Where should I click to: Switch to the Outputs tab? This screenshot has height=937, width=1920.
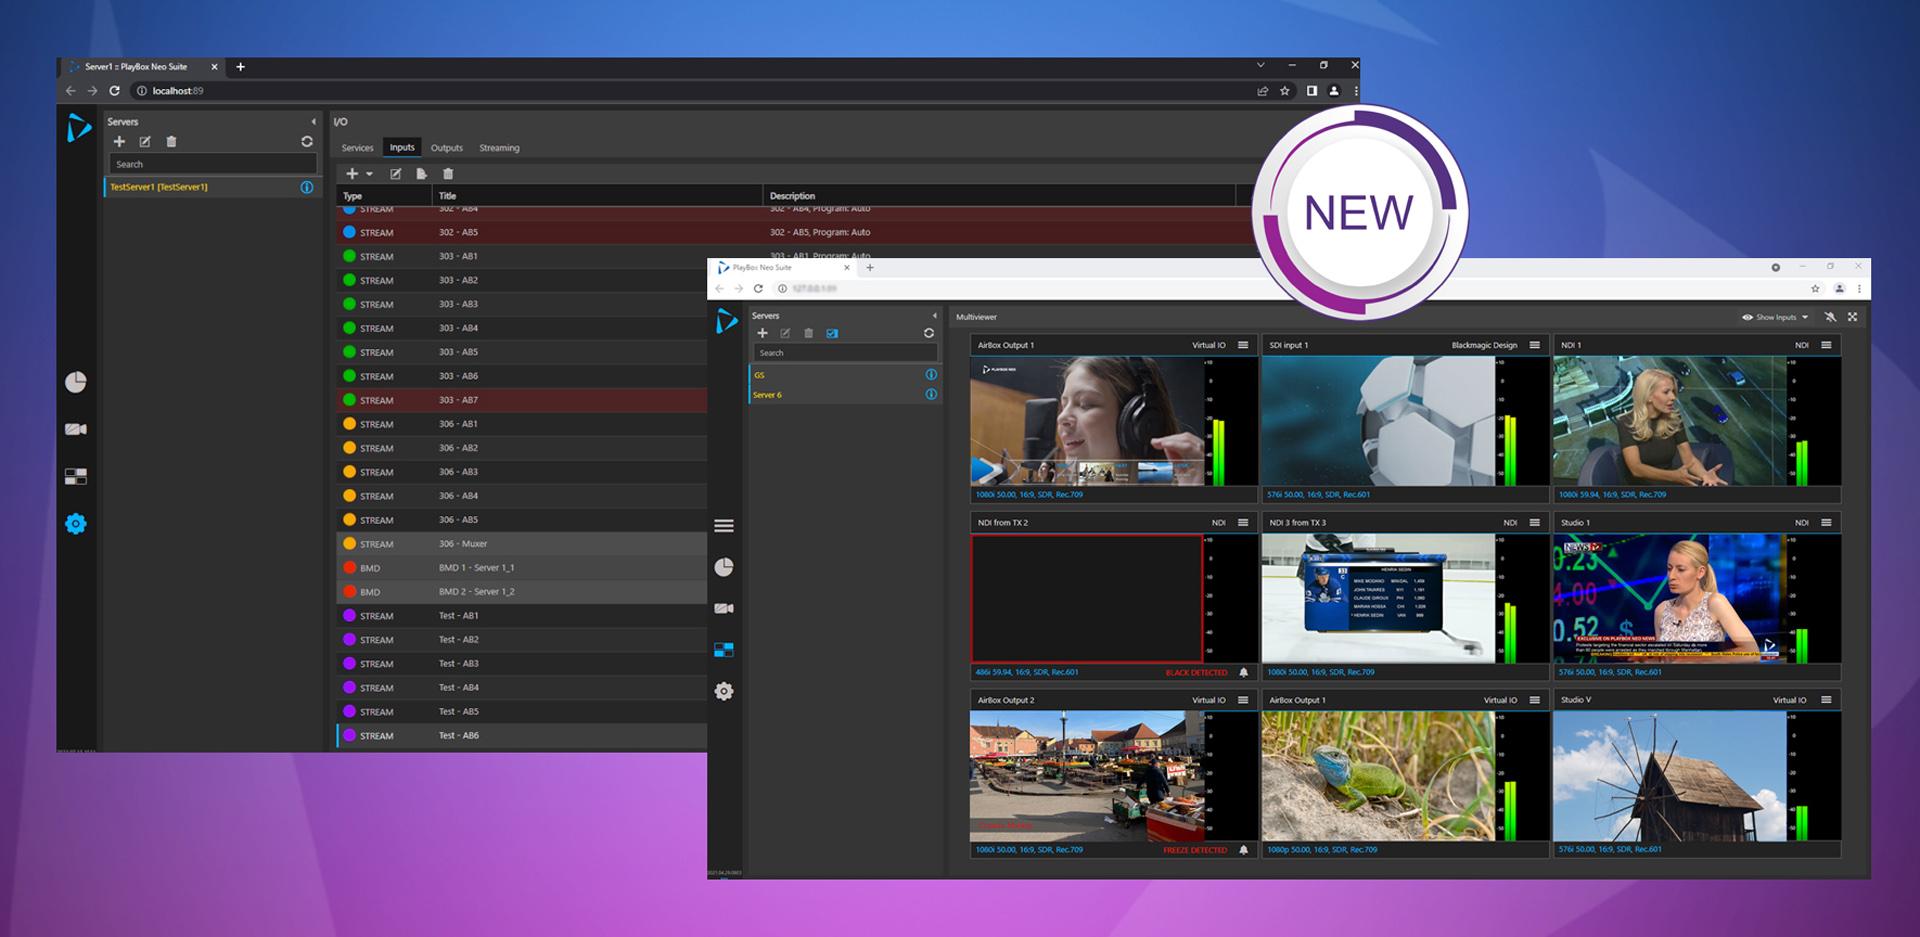pyautogui.click(x=447, y=147)
